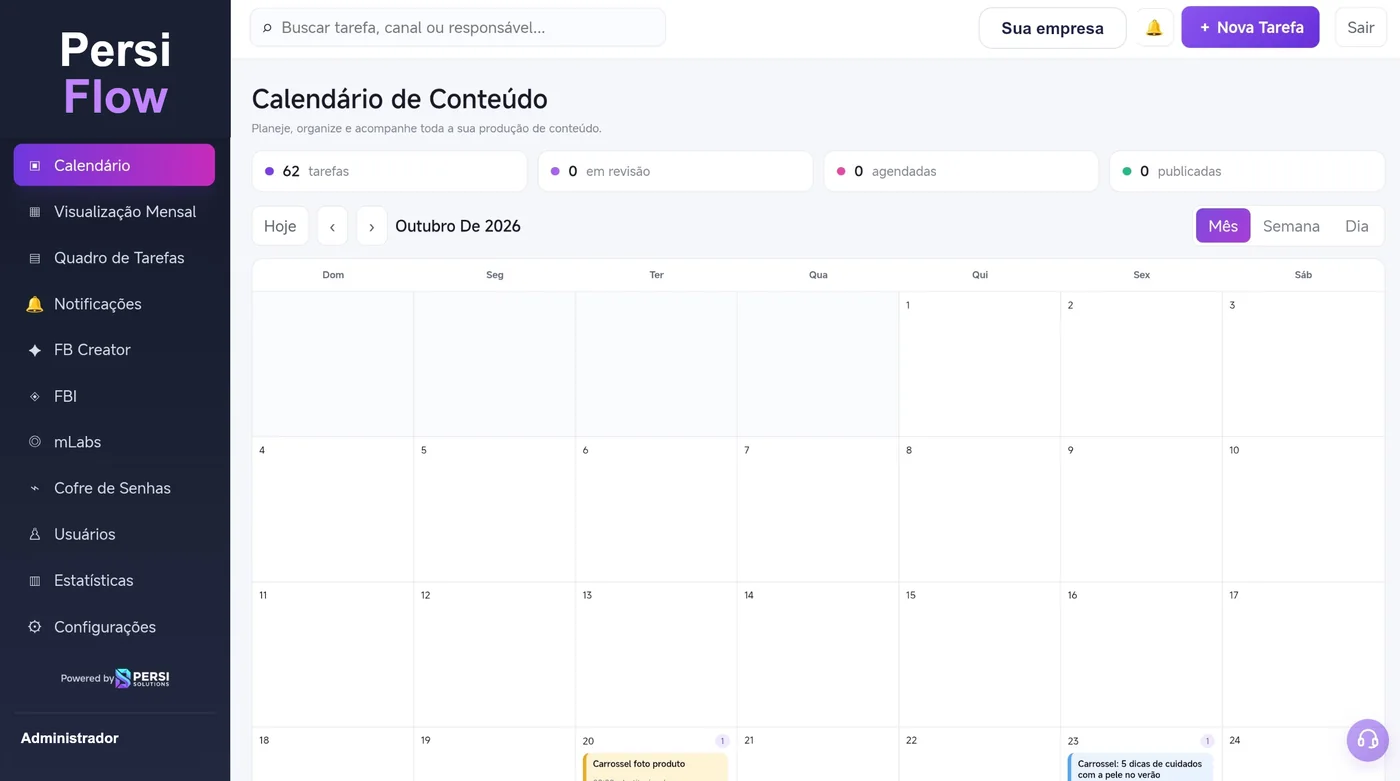The height and width of the screenshot is (781, 1400).
Task: Click the Persi Flow logo
Action: pos(115,73)
